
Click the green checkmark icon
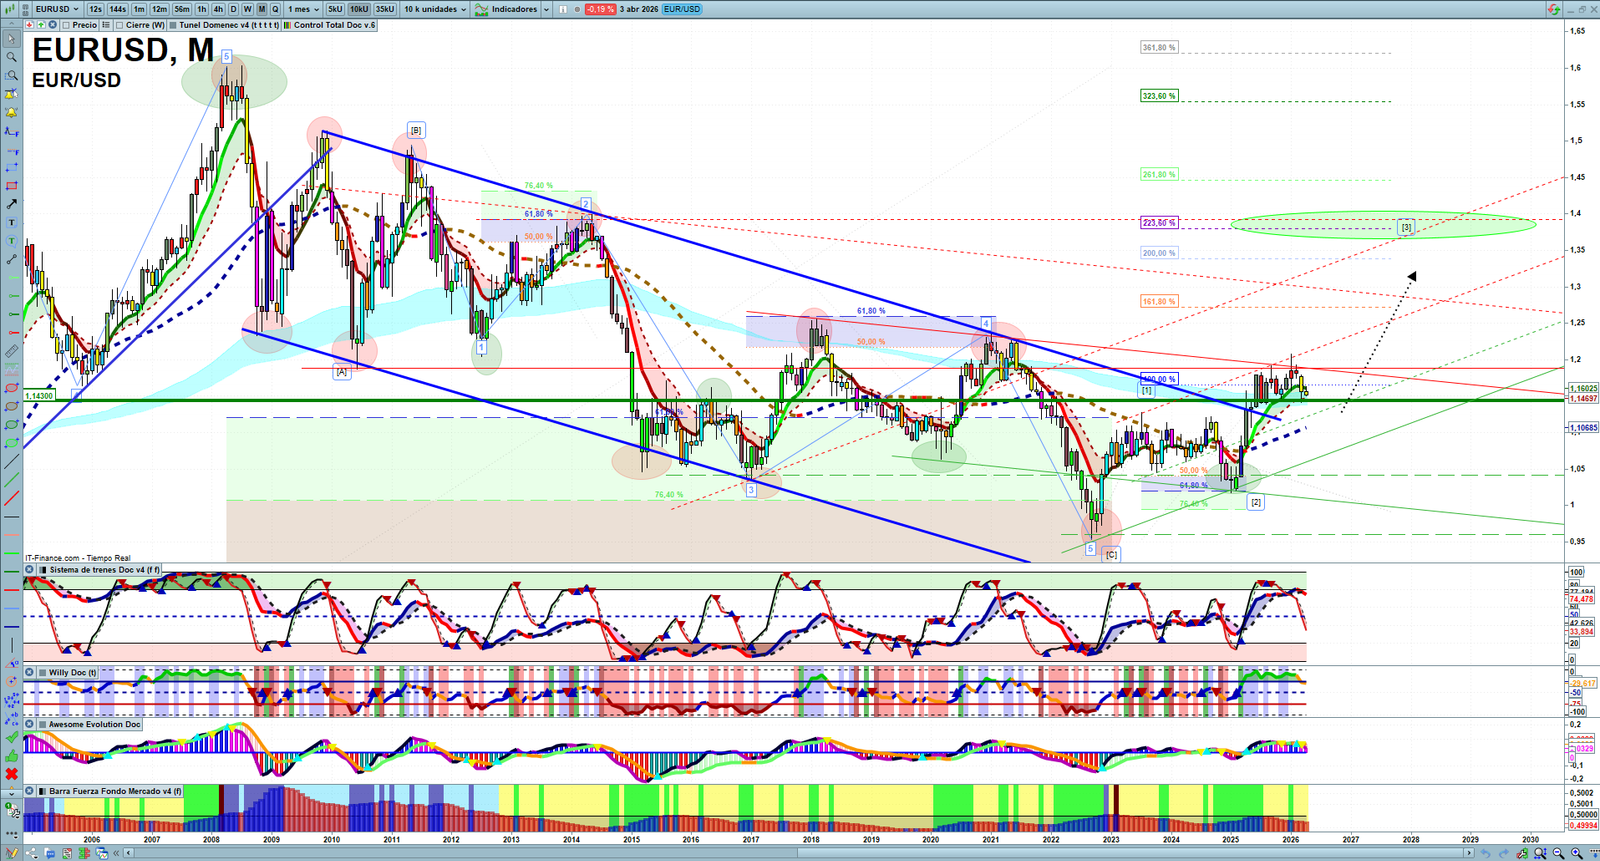[11, 737]
